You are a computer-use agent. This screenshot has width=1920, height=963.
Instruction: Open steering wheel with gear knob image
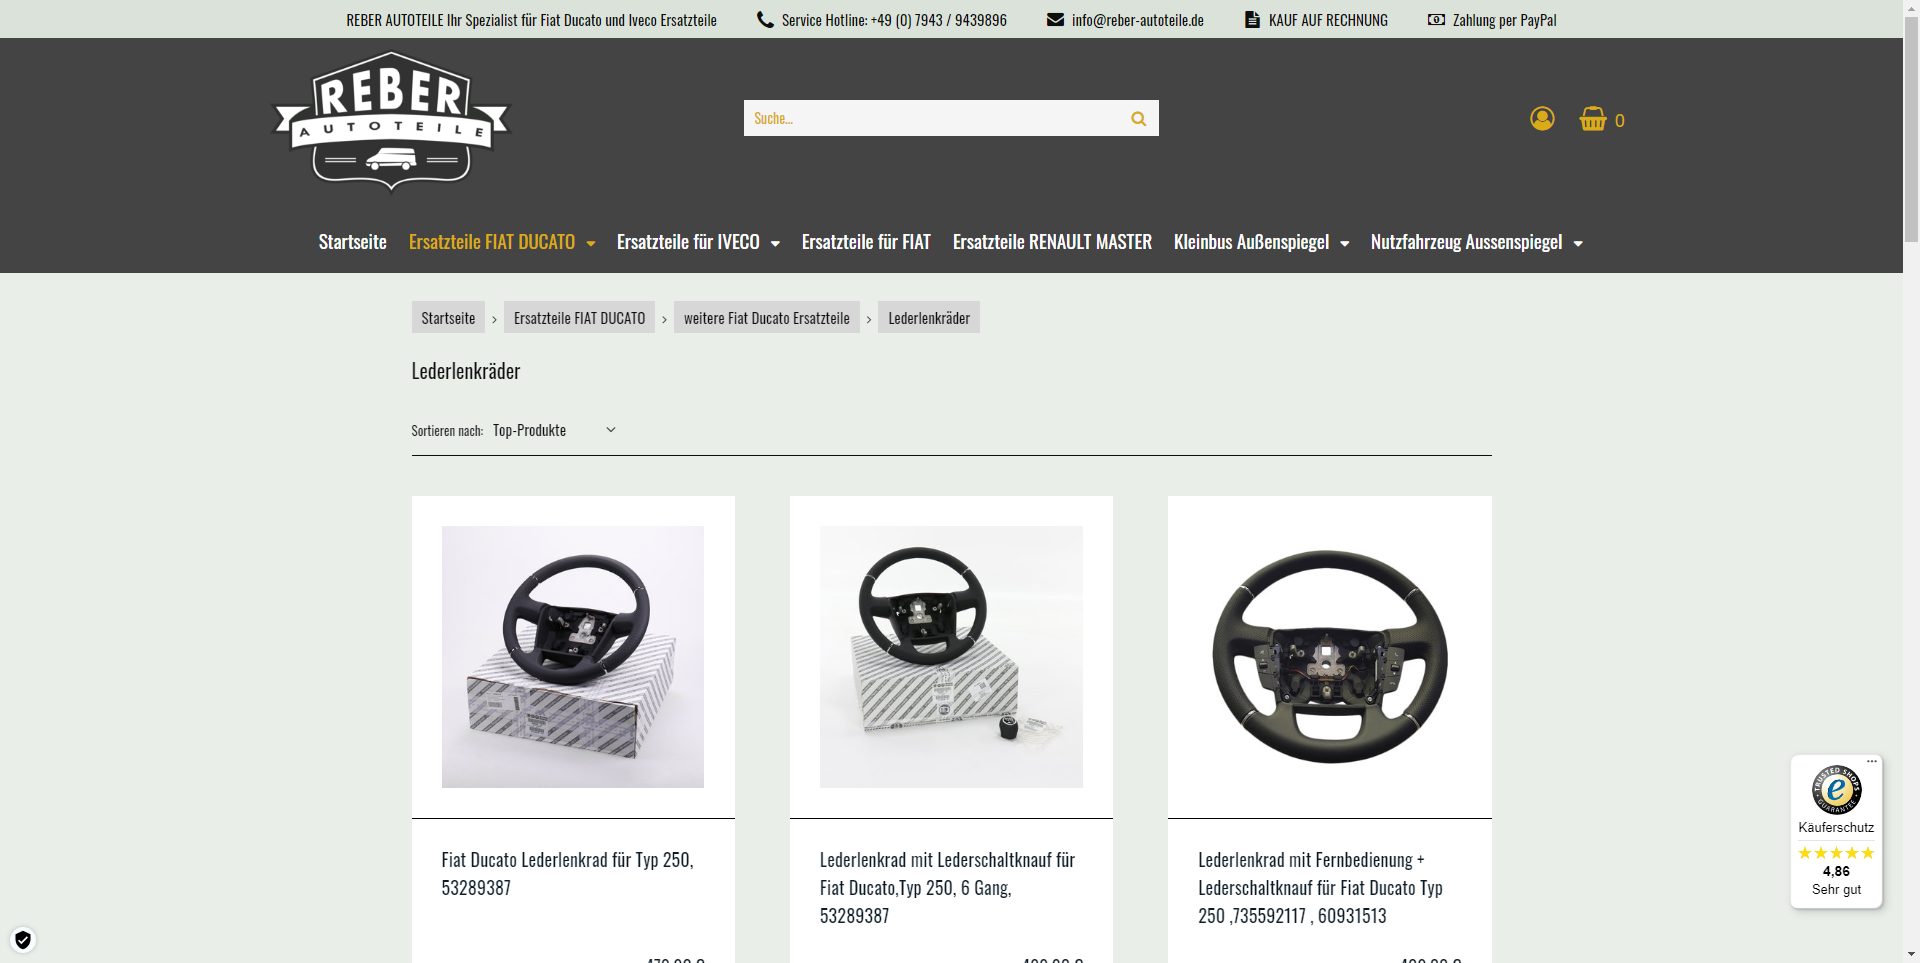(x=951, y=657)
